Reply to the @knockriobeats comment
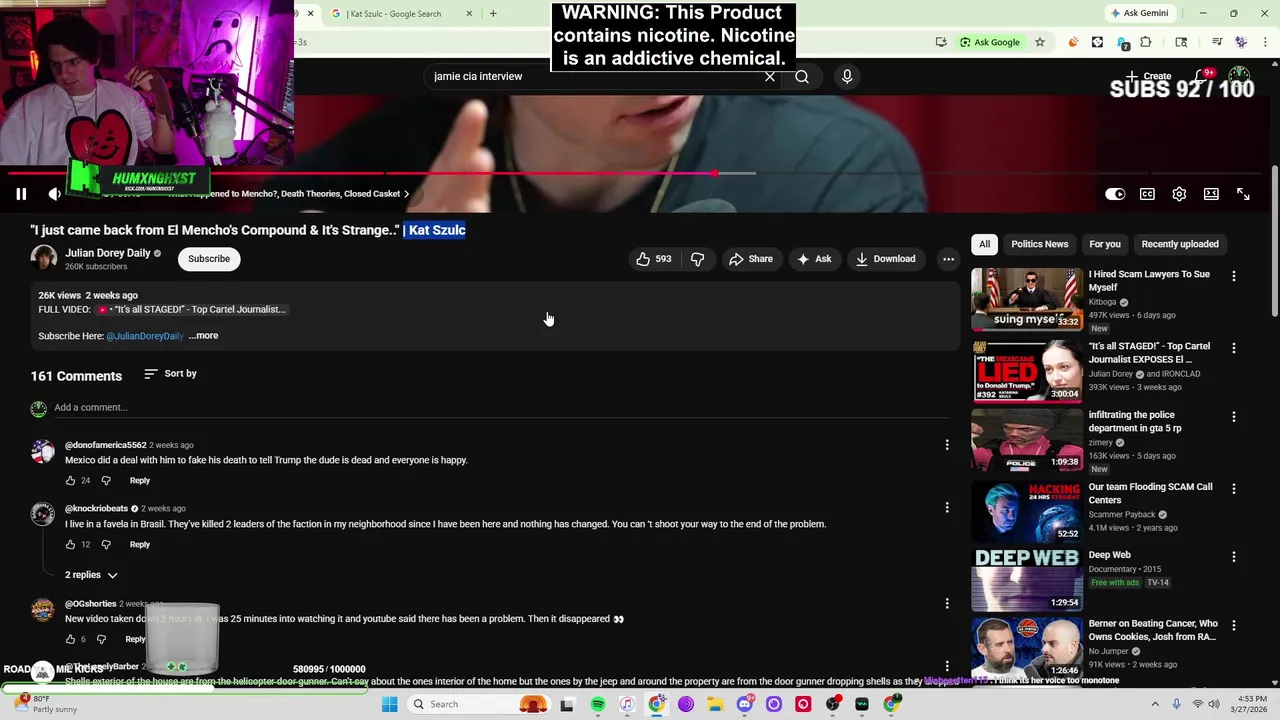 [140, 545]
